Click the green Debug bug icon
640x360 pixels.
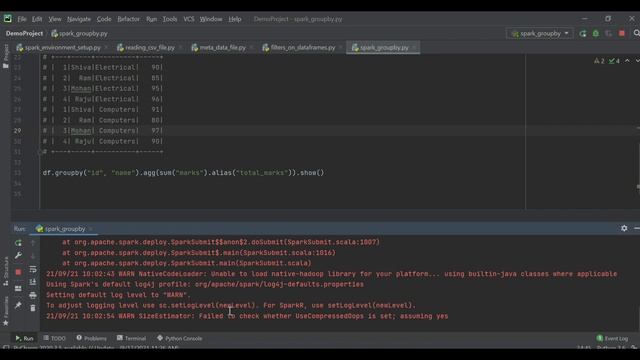click(x=596, y=33)
